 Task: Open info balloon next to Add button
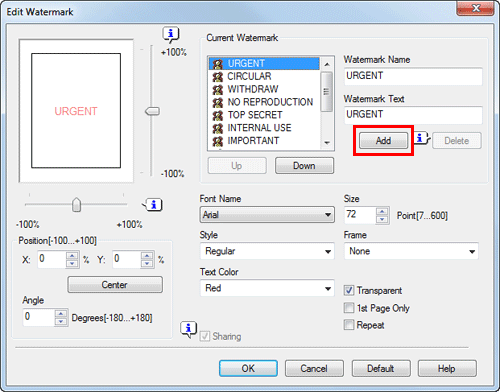pos(422,137)
